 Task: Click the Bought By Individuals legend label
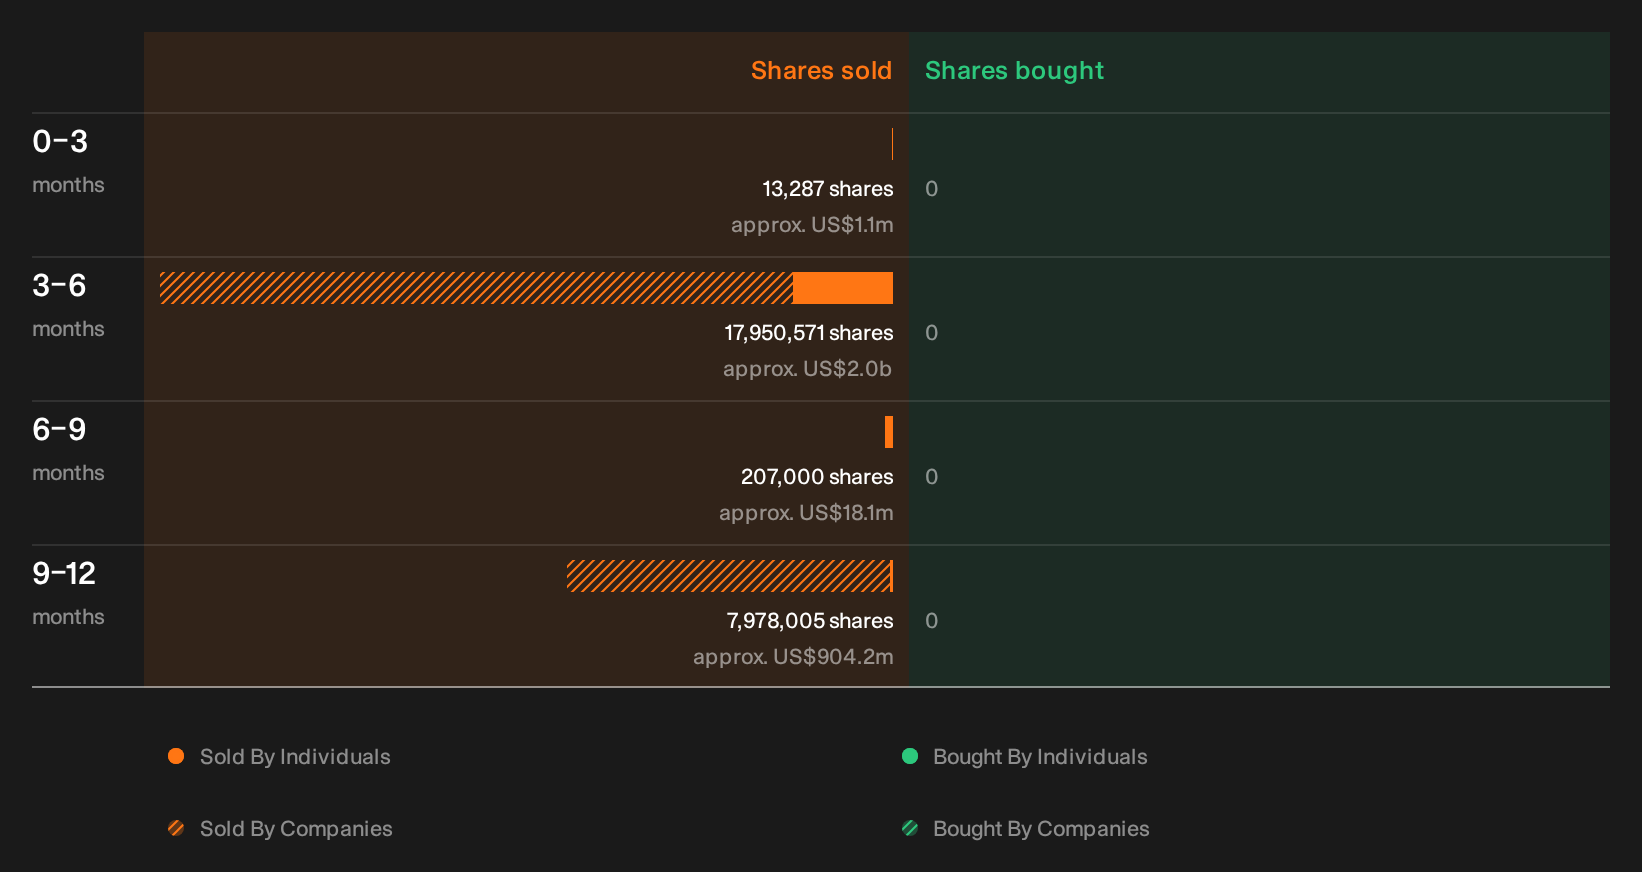[1040, 757]
